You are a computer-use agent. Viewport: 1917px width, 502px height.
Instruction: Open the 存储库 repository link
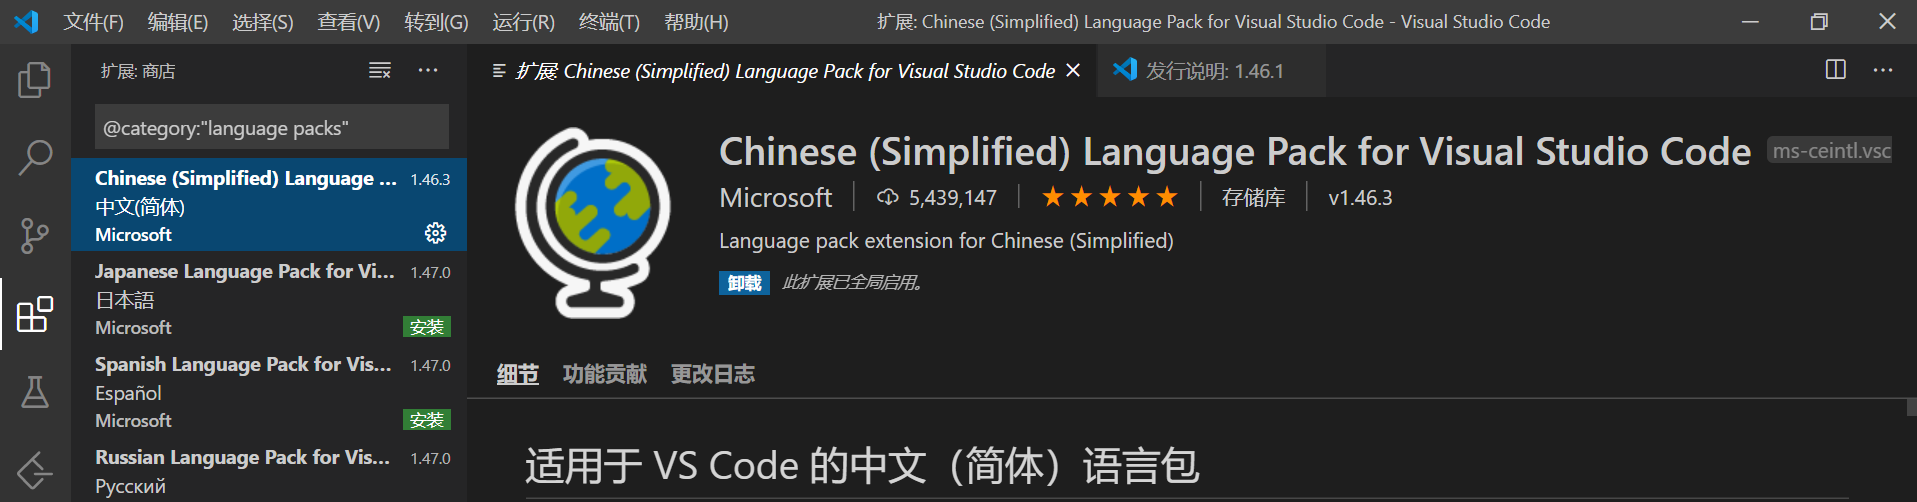click(x=1253, y=198)
